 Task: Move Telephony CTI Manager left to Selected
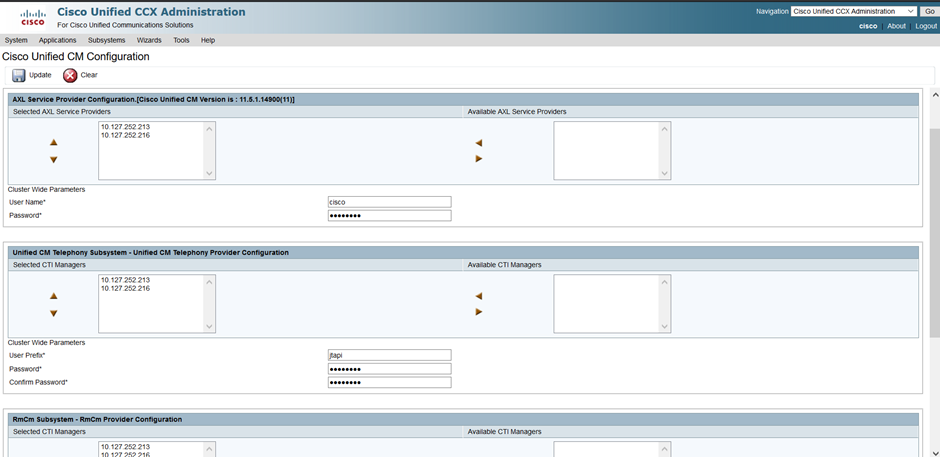click(x=478, y=296)
